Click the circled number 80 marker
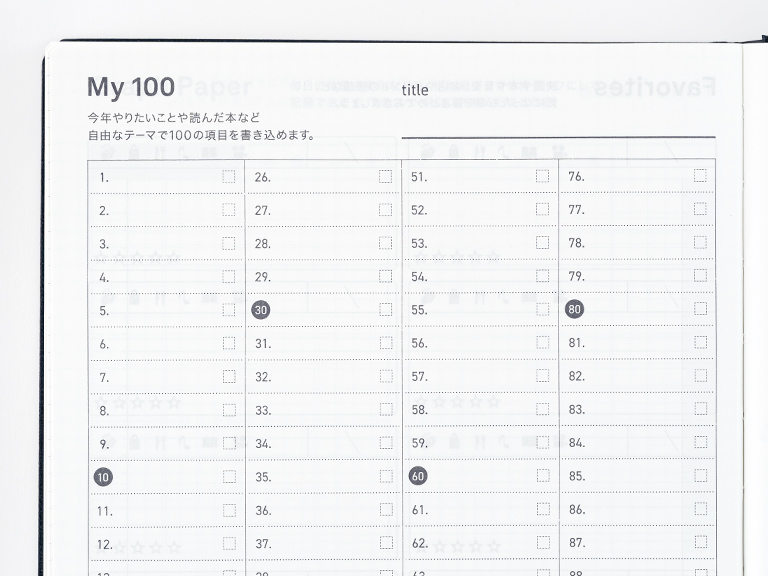This screenshot has width=768, height=576. click(575, 310)
